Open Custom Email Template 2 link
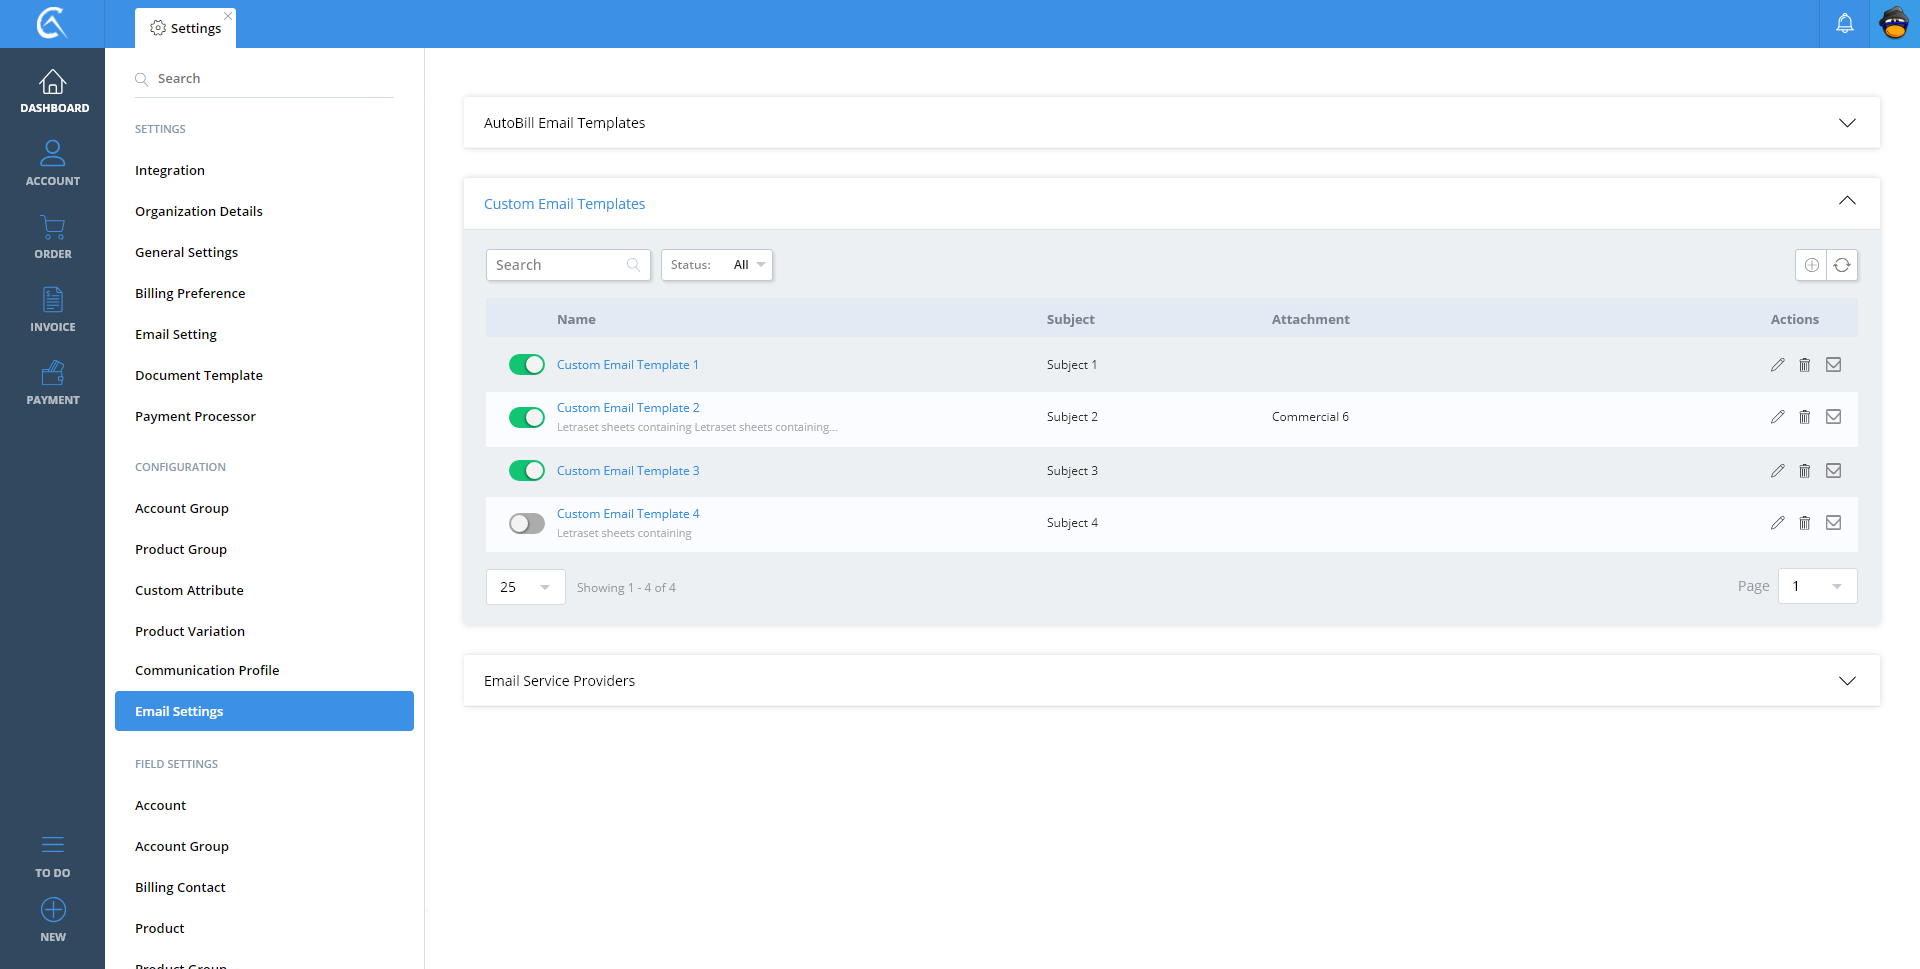 (627, 408)
